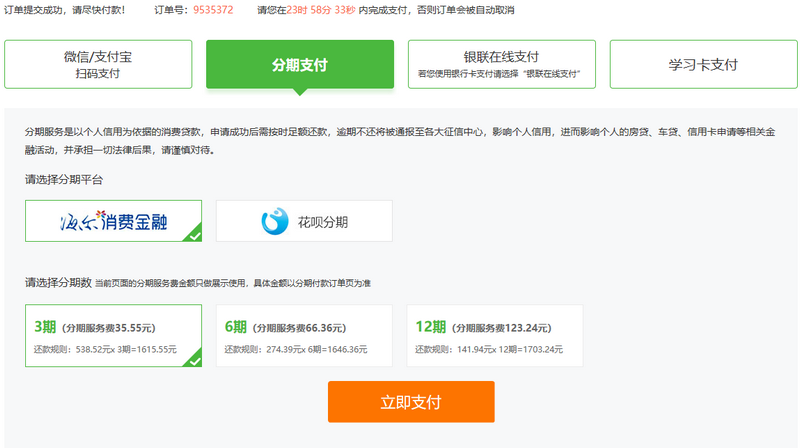
Task: Select the 花呗分期 installment platform
Action: (304, 221)
